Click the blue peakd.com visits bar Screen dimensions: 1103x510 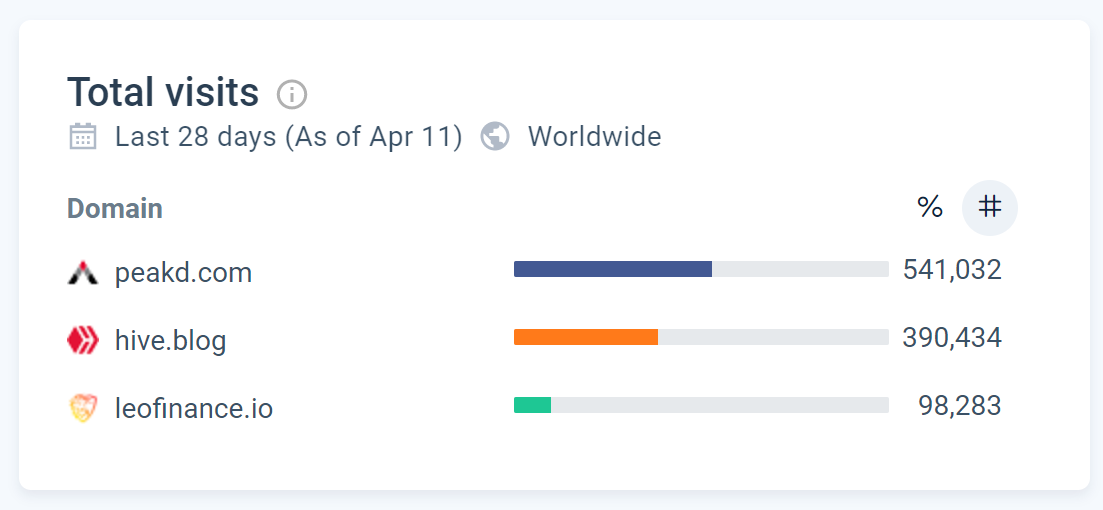coord(613,269)
